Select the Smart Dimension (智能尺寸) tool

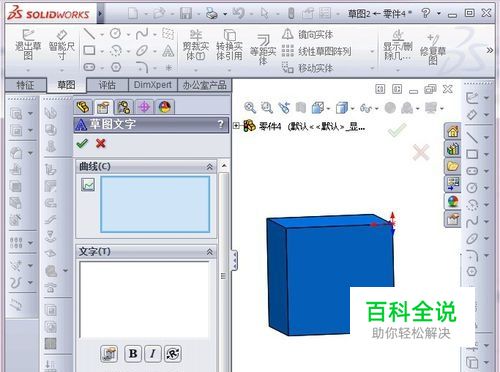point(62,45)
